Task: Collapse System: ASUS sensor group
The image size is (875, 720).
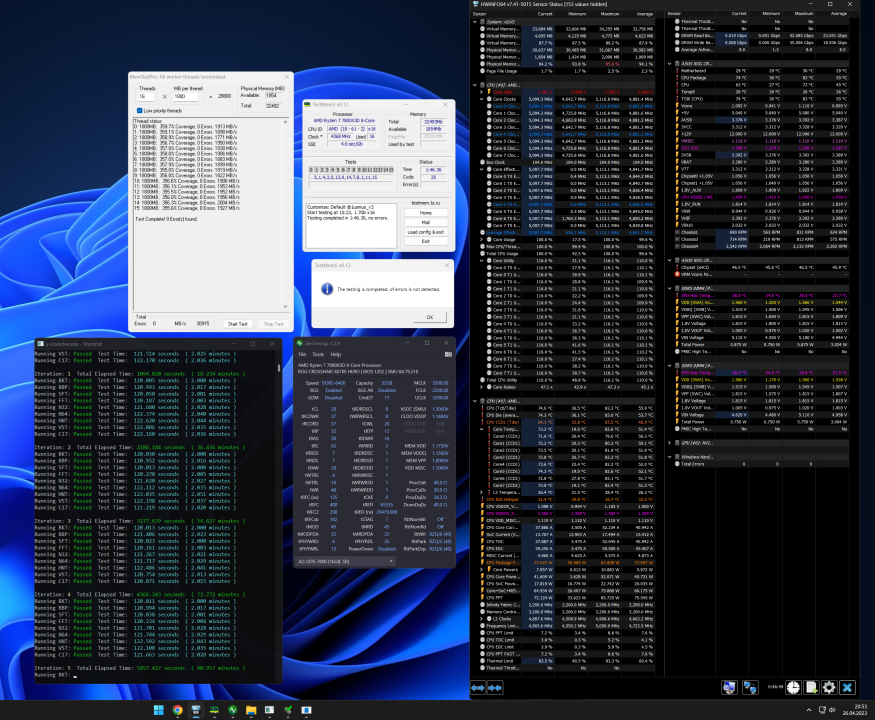Action: (477, 21)
